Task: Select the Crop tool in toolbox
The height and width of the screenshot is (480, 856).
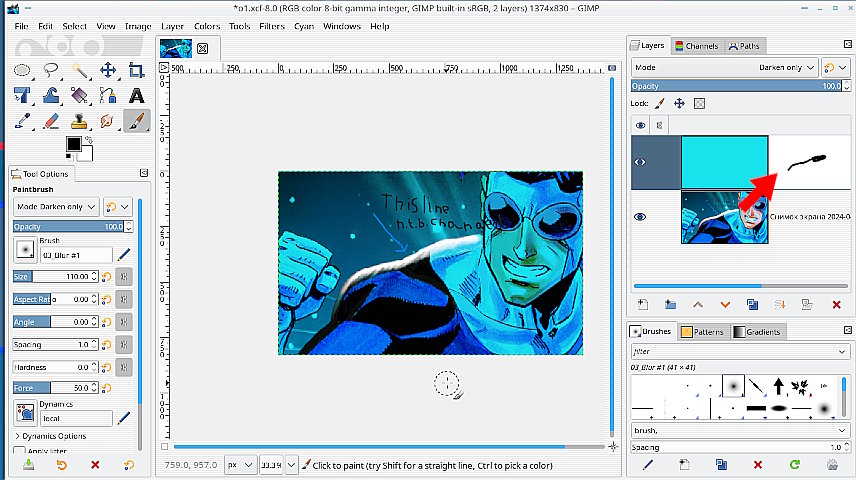Action: pos(136,70)
